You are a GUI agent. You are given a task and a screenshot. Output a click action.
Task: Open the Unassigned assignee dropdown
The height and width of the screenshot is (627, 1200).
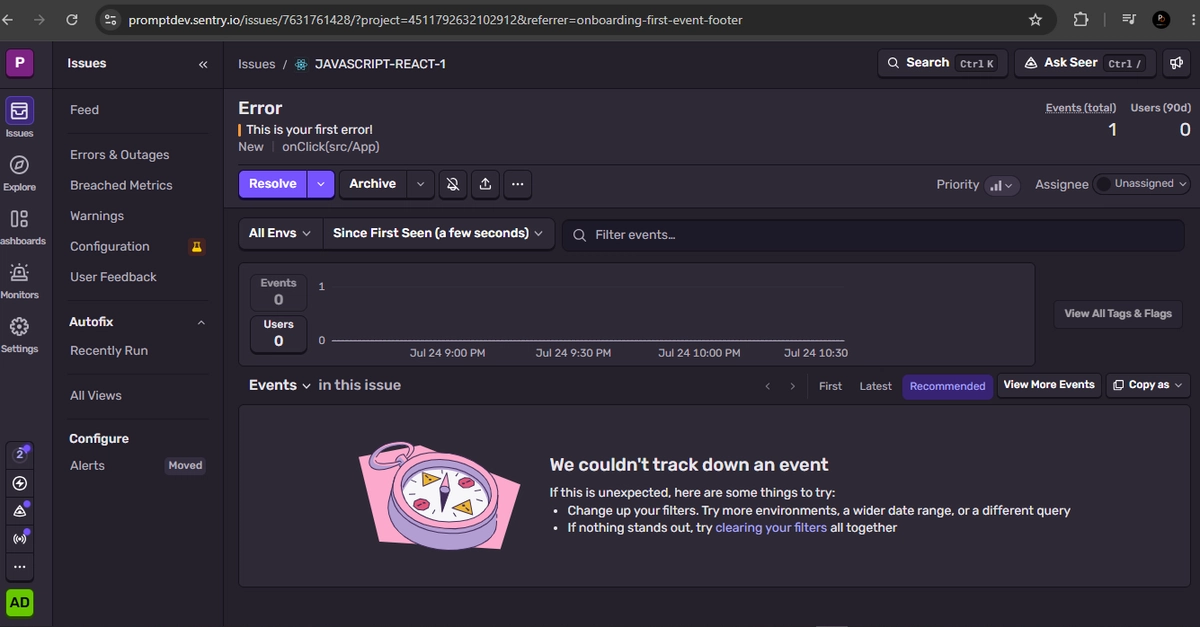(1141, 184)
